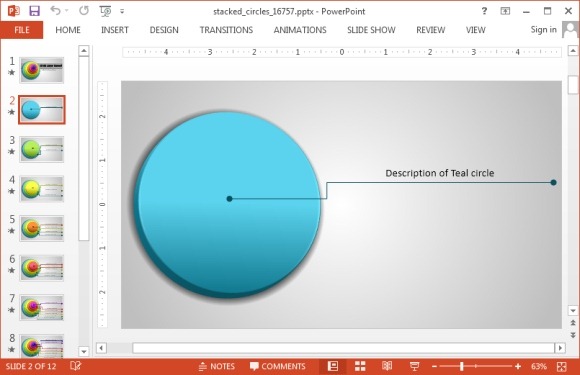Go to previous slide double-arrow button
580x375 pixels.
coord(573,323)
